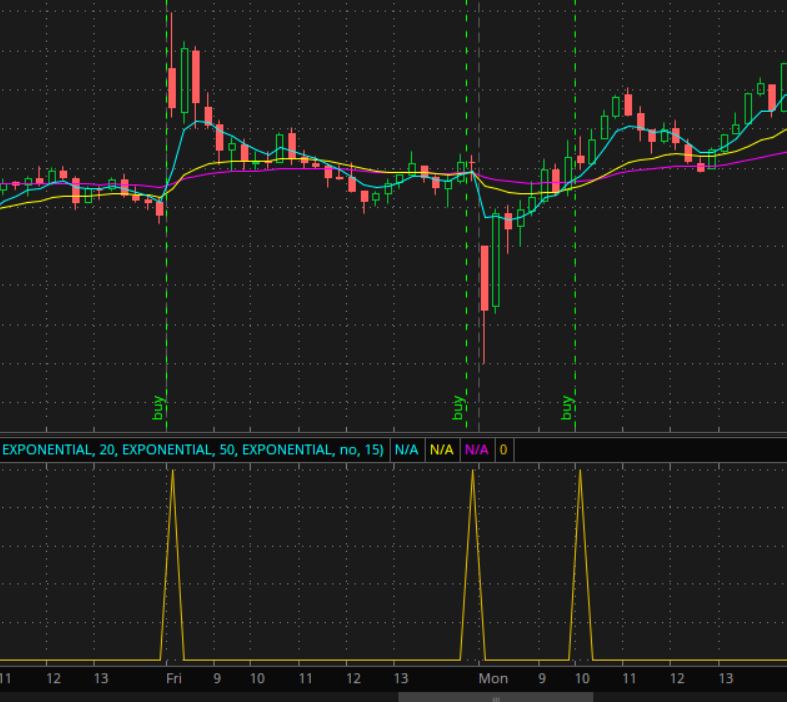The image size is (787, 702).
Task: Click the Mon label on time axis
Action: click(x=492, y=678)
